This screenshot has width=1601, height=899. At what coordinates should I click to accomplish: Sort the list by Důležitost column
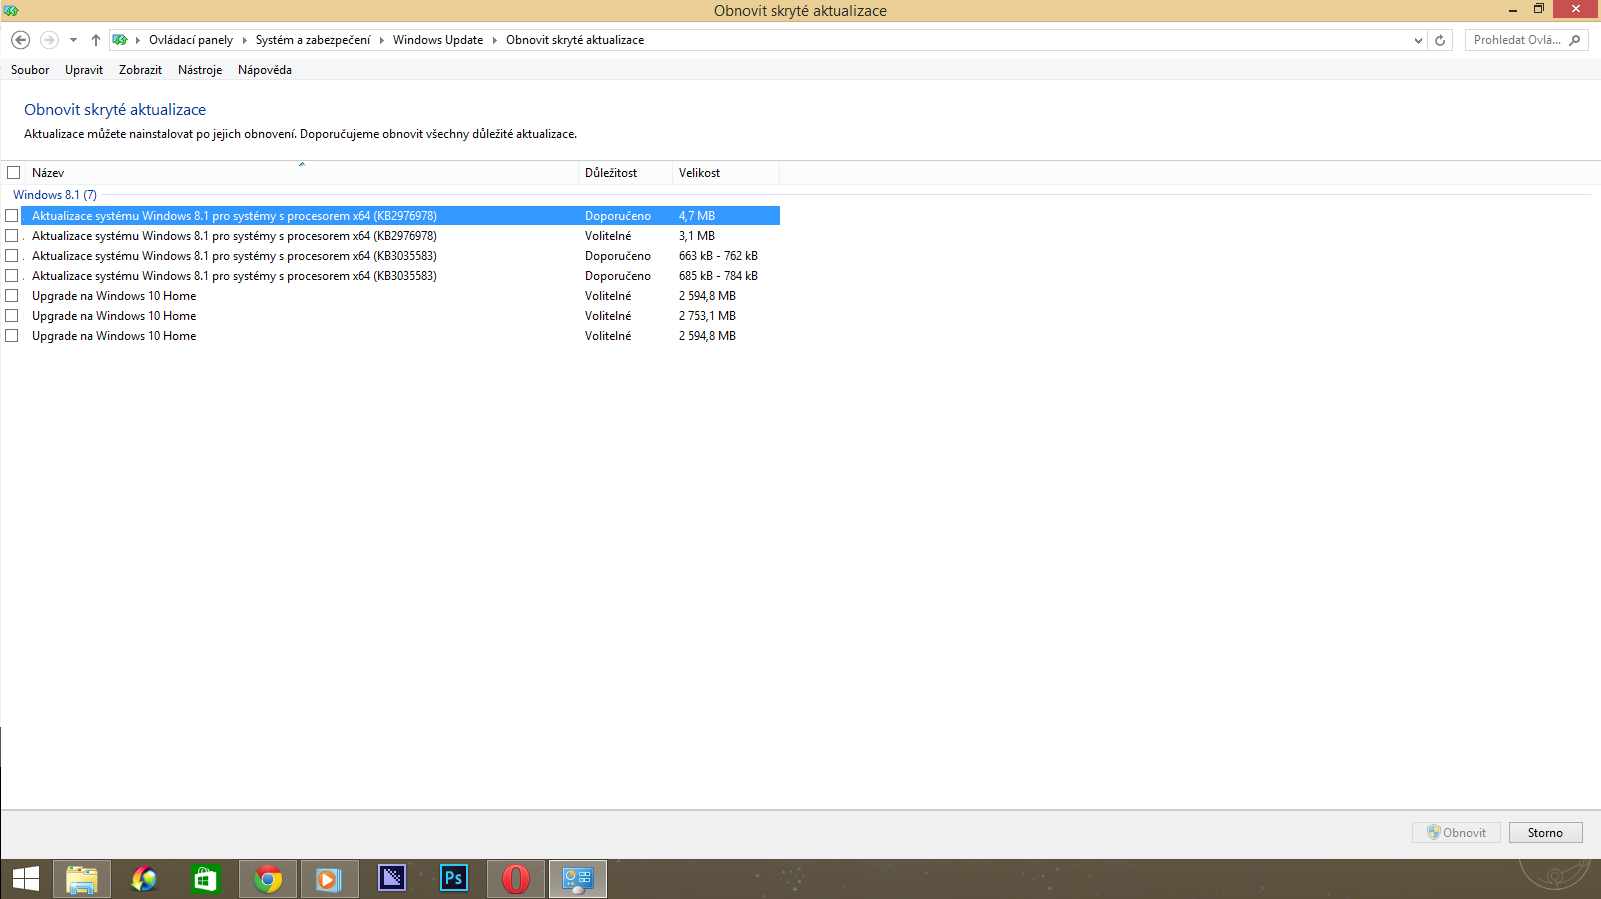pyautogui.click(x=625, y=173)
